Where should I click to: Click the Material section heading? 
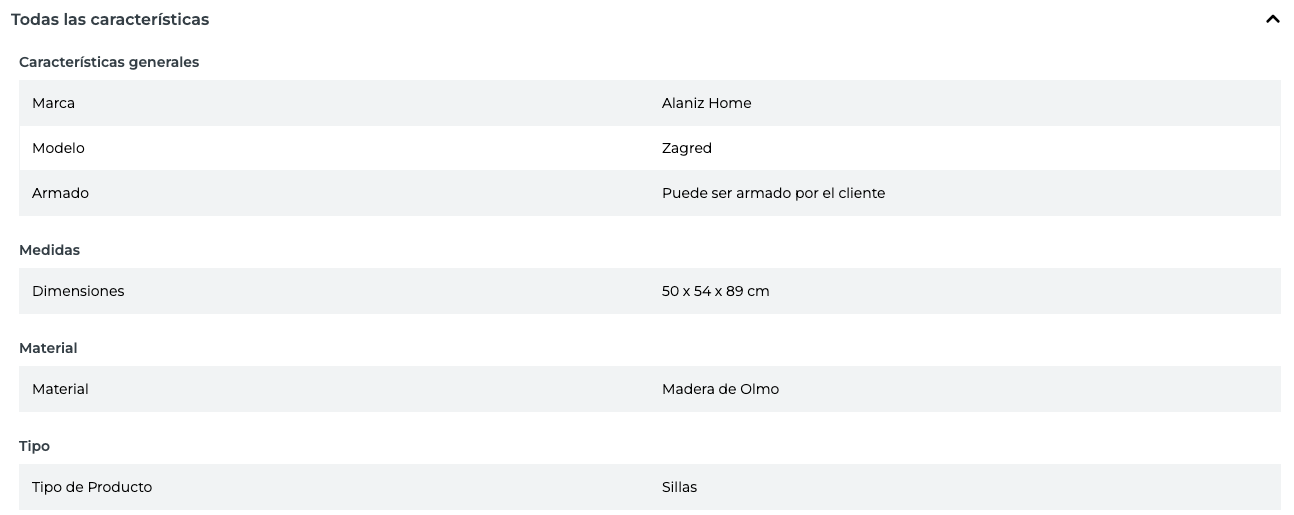pyautogui.click(x=48, y=348)
